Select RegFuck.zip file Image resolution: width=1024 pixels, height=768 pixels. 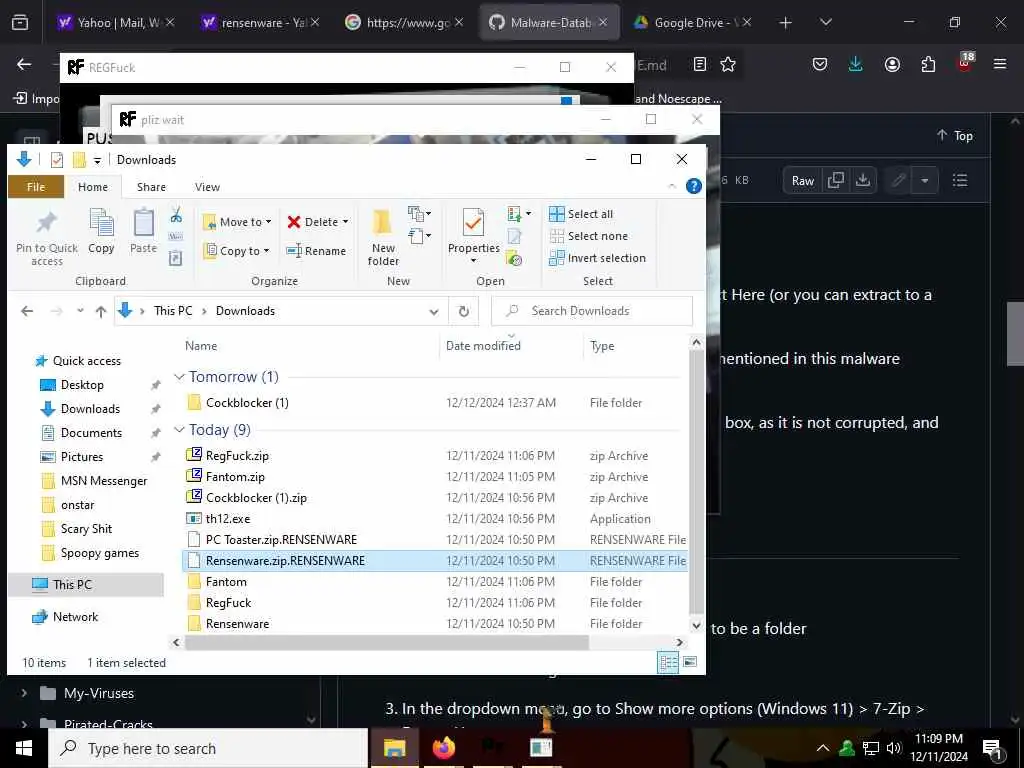(x=237, y=456)
